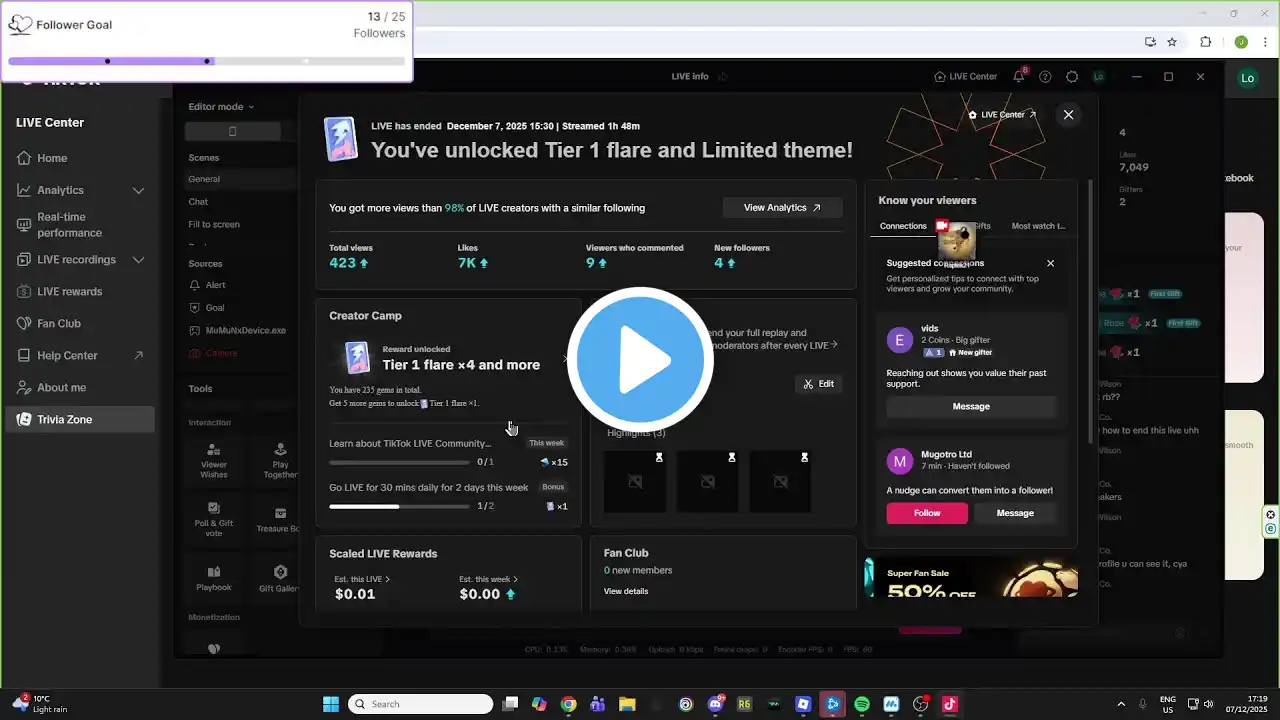The width and height of the screenshot is (1280, 720).
Task: Open the Viewer Wishes tool
Action: tap(214, 461)
